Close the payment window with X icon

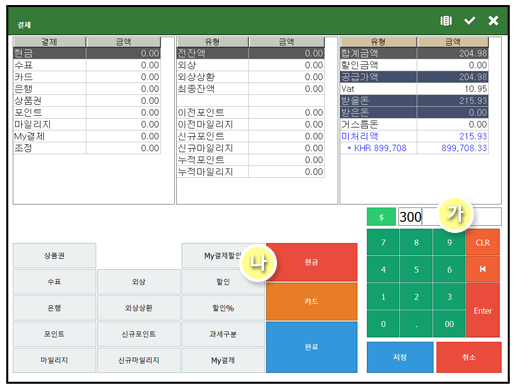coord(493,21)
